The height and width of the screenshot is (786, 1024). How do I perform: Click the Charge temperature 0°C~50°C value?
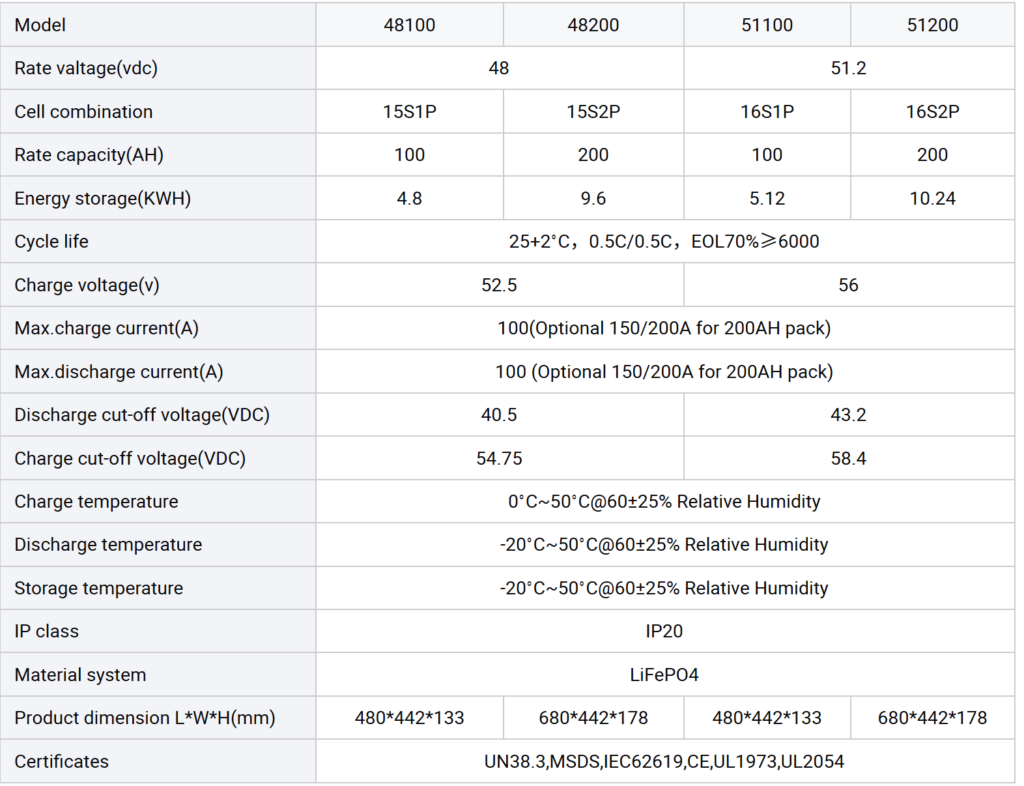[664, 501]
